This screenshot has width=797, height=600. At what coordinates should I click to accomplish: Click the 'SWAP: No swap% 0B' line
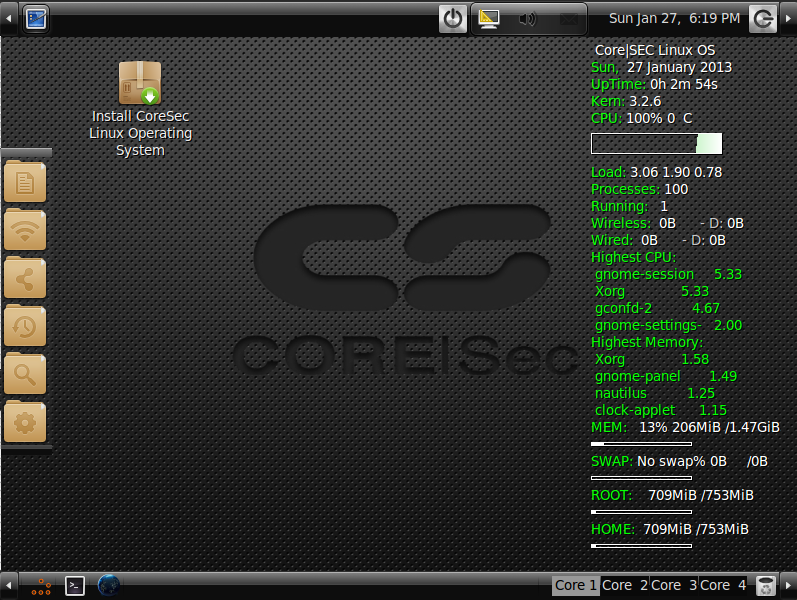[679, 461]
